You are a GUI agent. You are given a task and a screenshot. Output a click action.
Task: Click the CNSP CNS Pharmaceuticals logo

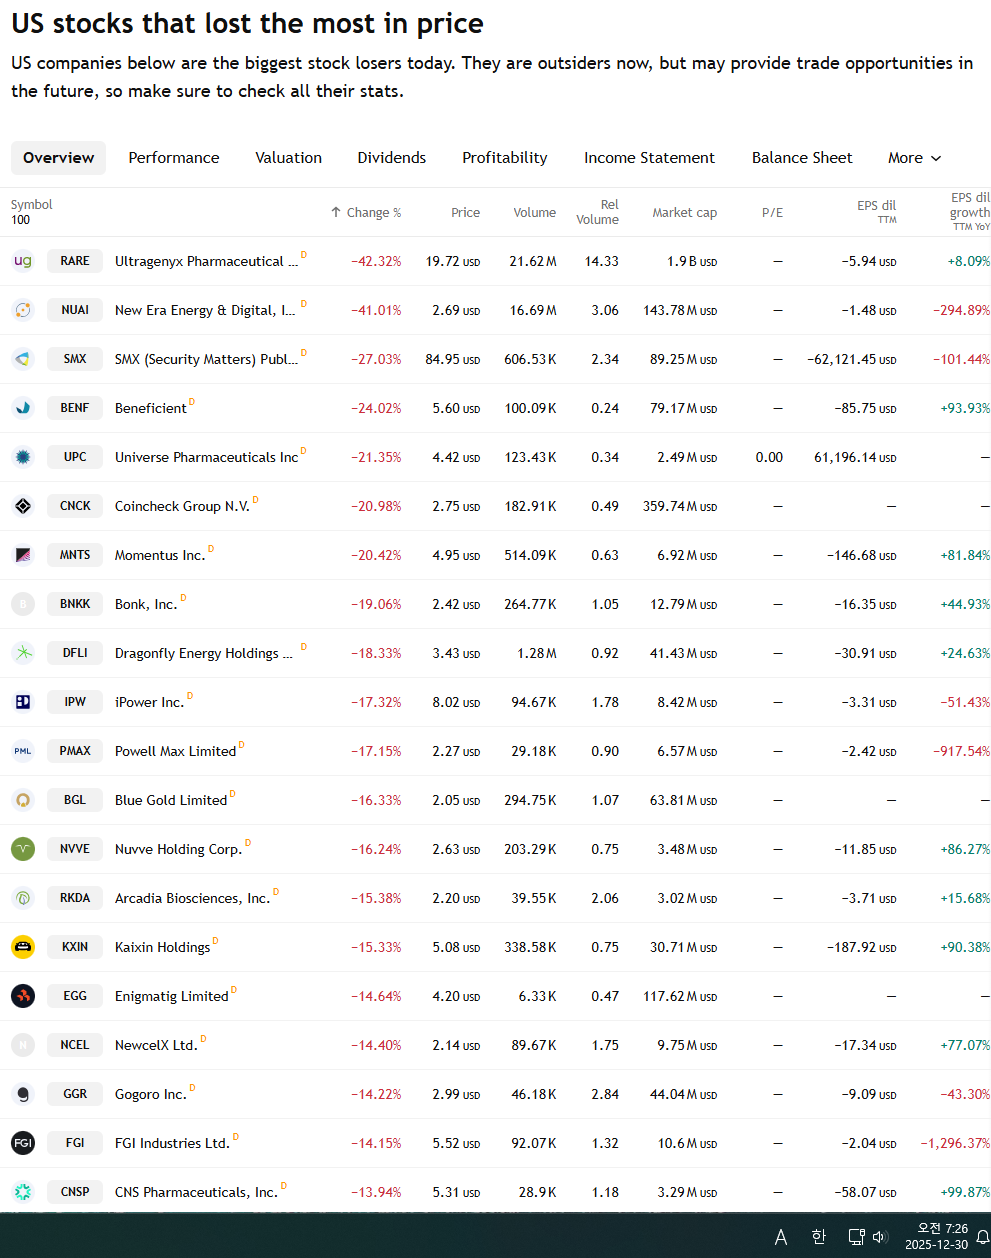(23, 1192)
